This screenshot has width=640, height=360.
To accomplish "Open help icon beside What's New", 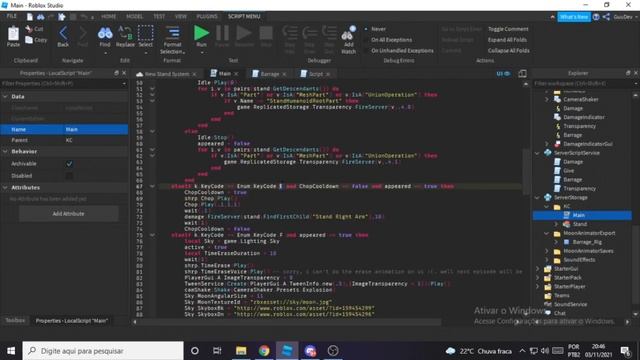I will click(596, 17).
